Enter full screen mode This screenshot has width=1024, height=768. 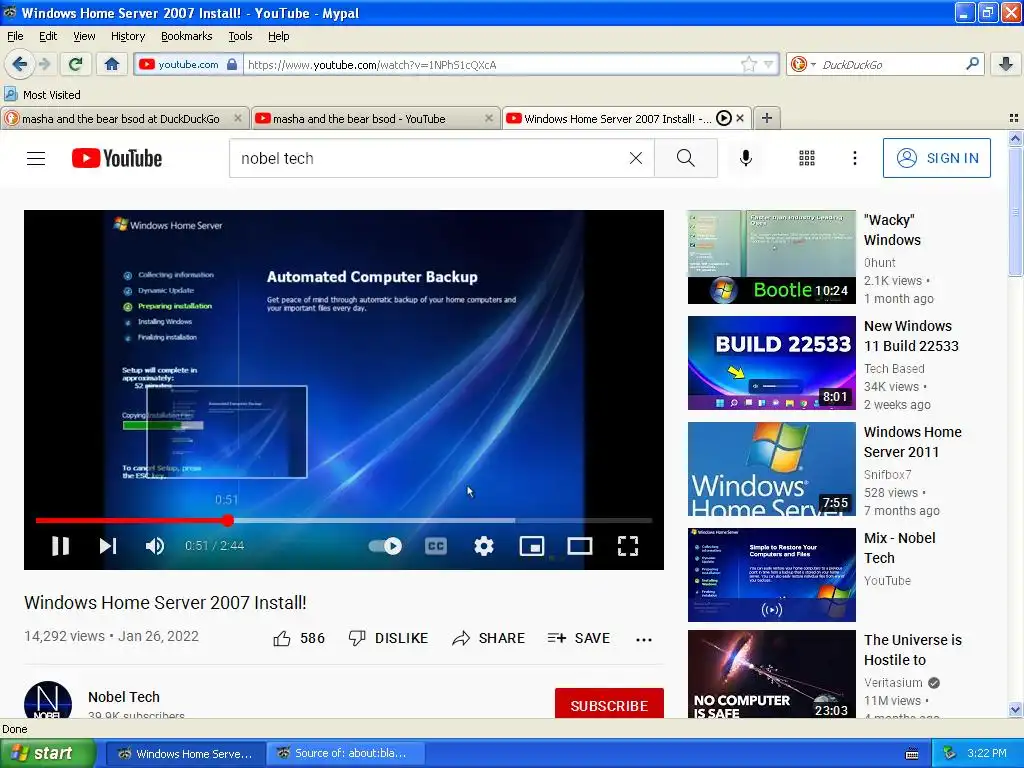(x=628, y=546)
